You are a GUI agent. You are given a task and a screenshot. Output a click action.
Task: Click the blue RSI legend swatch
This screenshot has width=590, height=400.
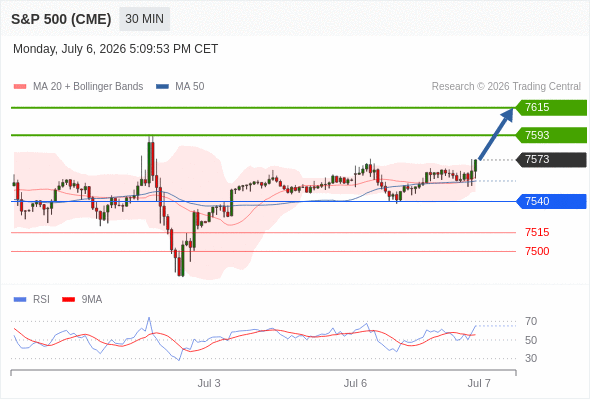(x=20, y=300)
